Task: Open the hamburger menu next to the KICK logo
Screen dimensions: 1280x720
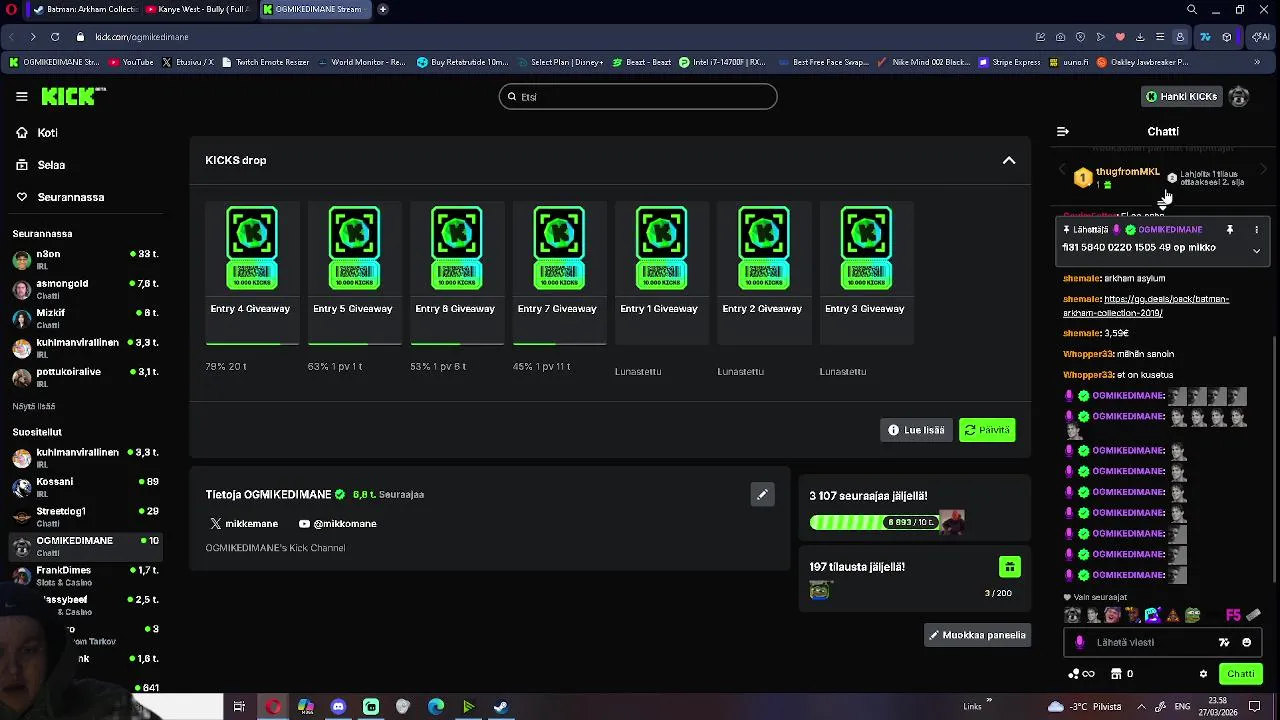Action: (21, 96)
